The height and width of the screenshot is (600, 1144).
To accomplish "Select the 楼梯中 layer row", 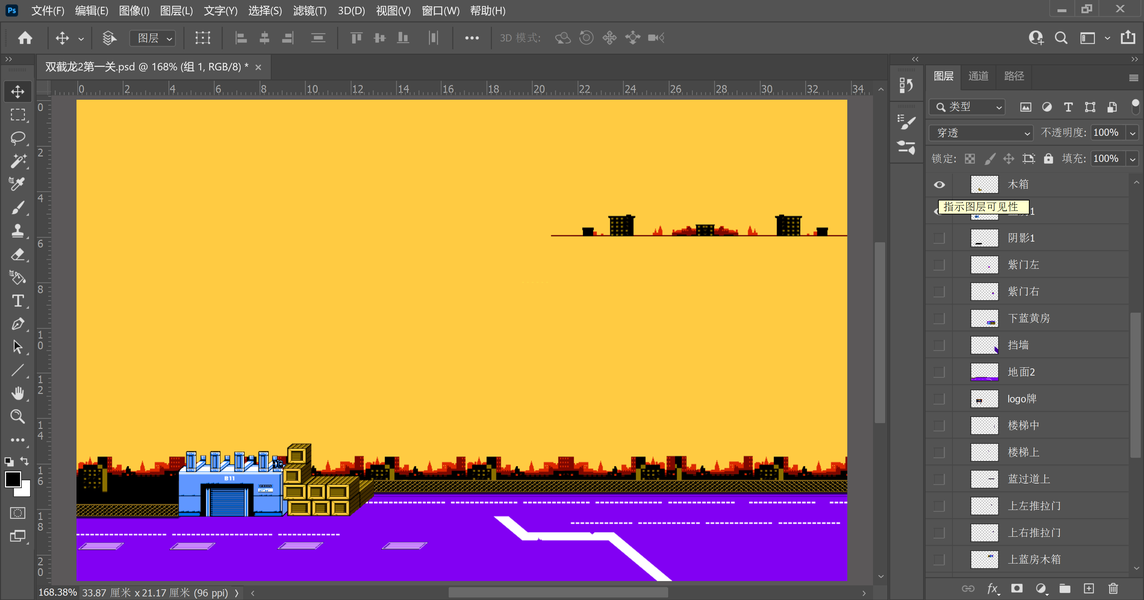I will click(1029, 426).
